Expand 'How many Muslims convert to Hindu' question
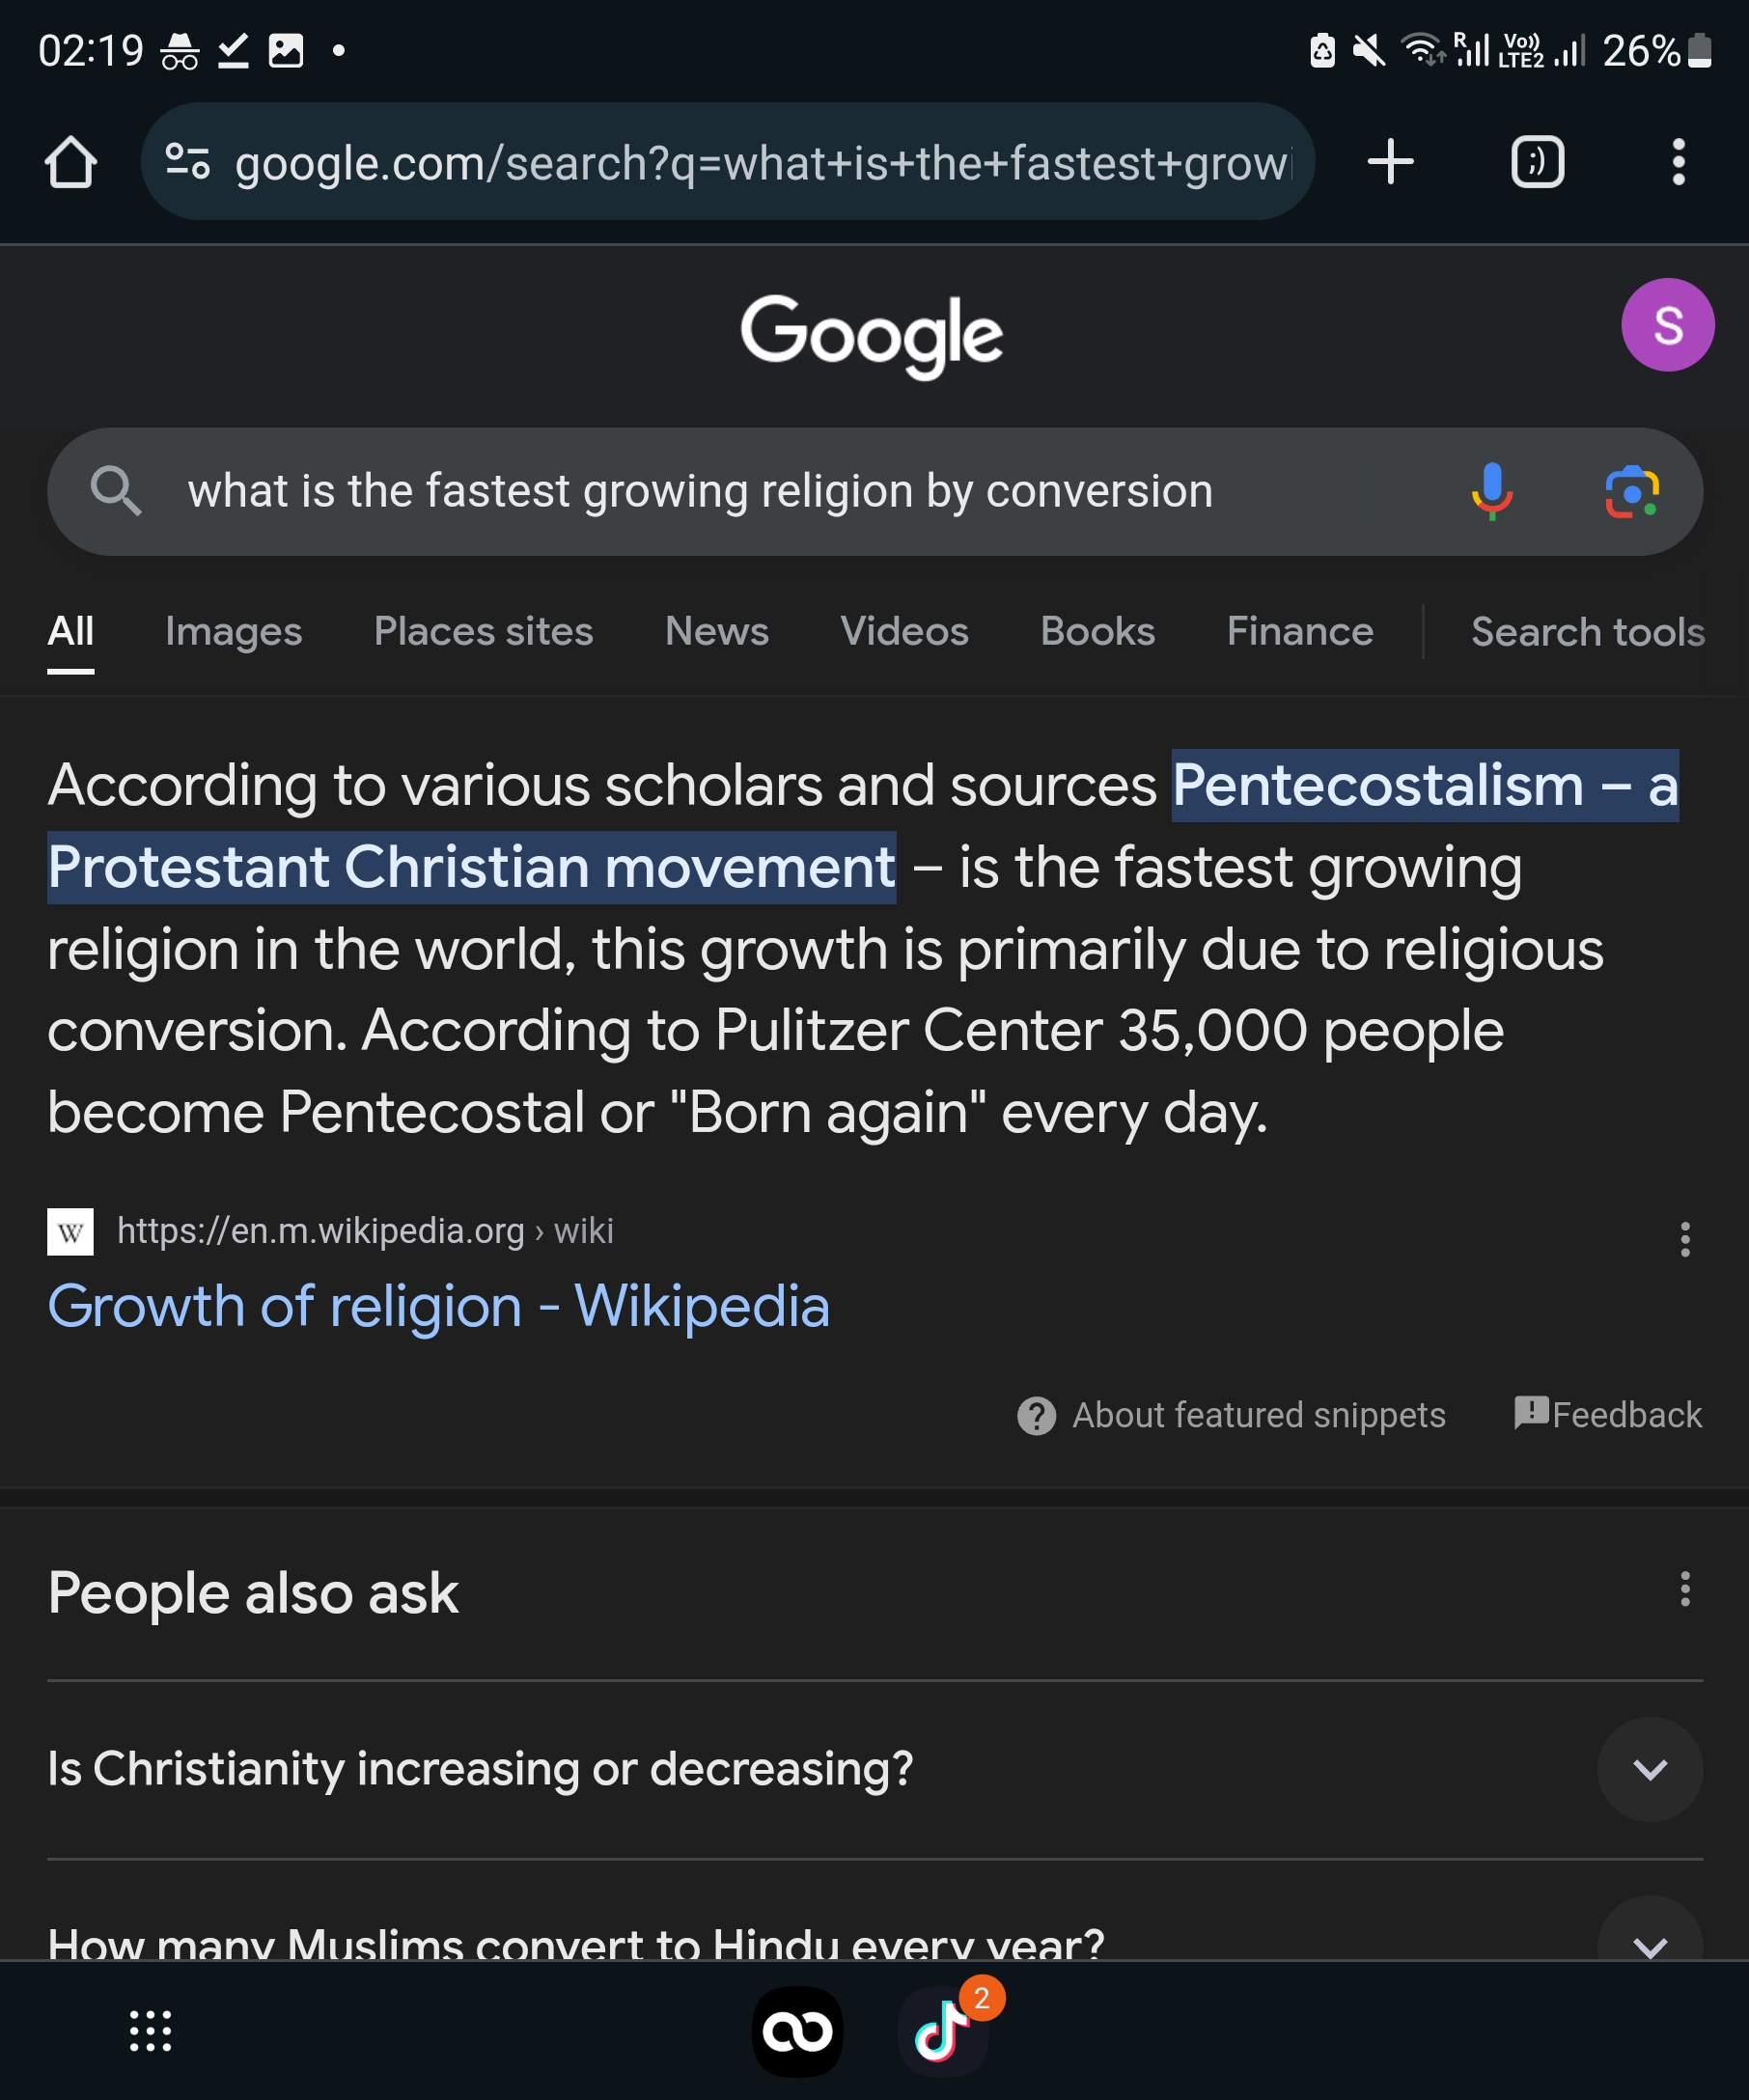 click(x=1649, y=1945)
